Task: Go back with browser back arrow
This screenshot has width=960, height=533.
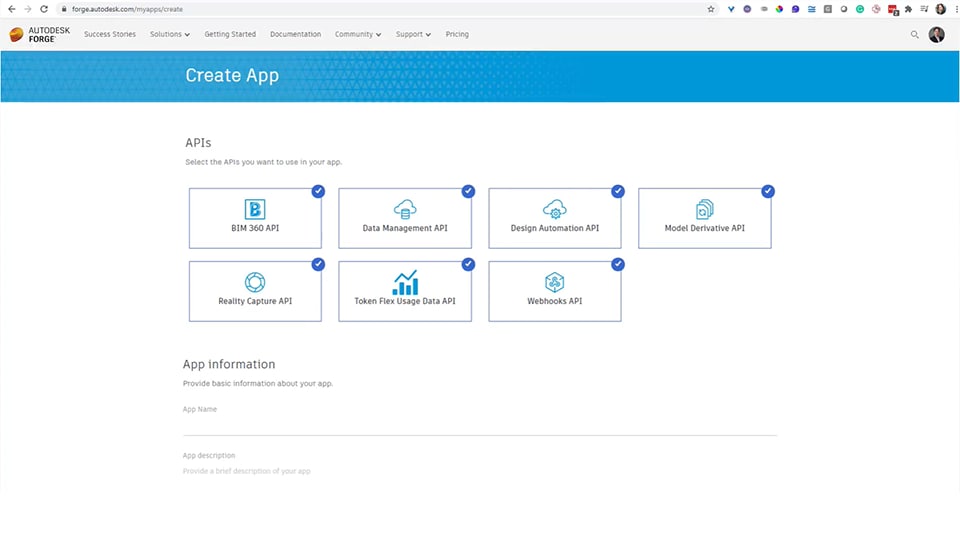Action: point(12,9)
